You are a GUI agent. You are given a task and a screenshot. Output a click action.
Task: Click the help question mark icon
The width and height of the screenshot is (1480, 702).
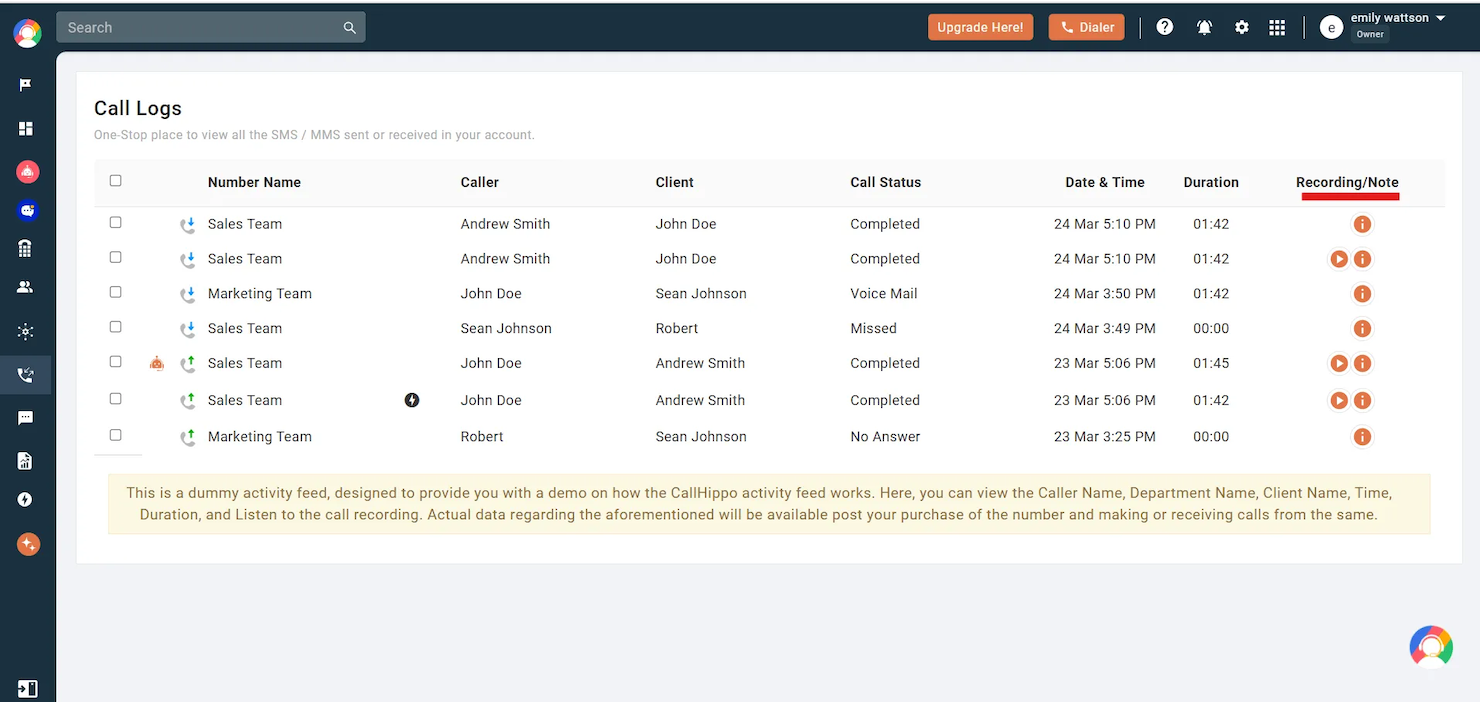[1164, 27]
